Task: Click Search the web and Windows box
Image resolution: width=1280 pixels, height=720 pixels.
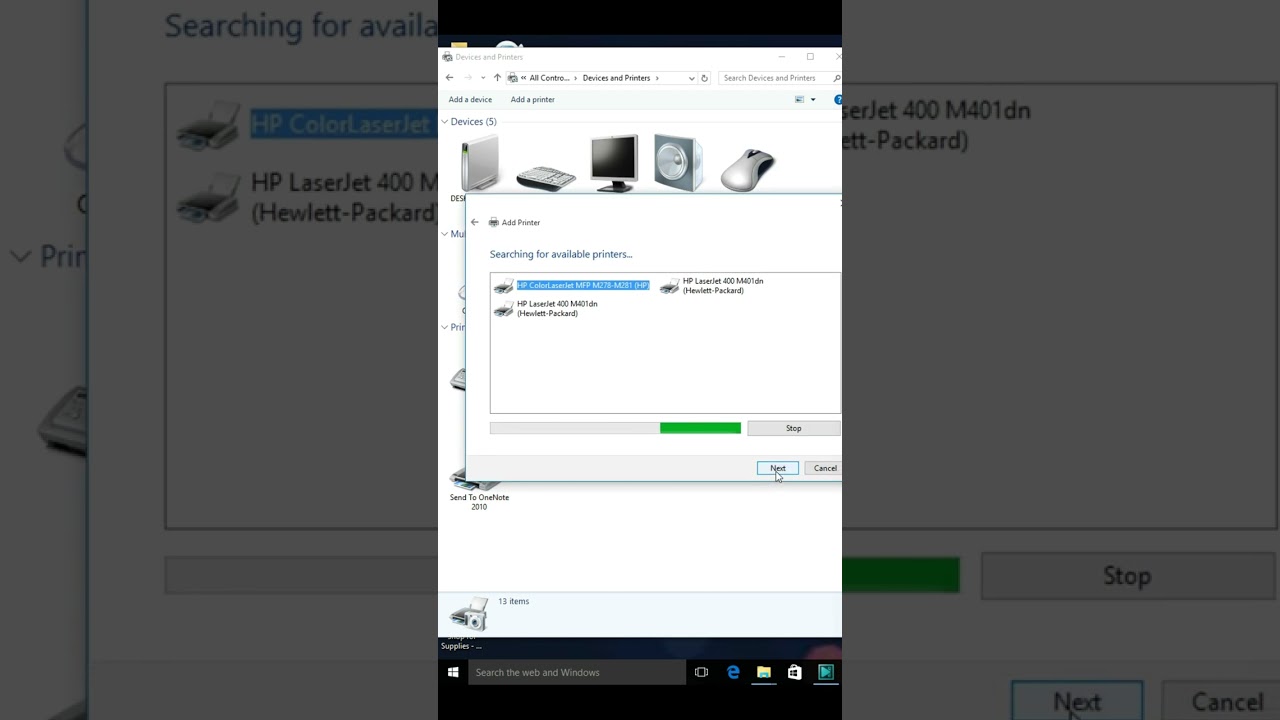Action: point(576,672)
